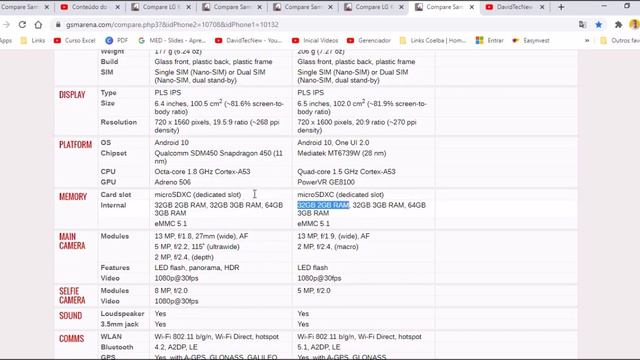Click the display Type label
640x360 pixels.
[109, 93]
